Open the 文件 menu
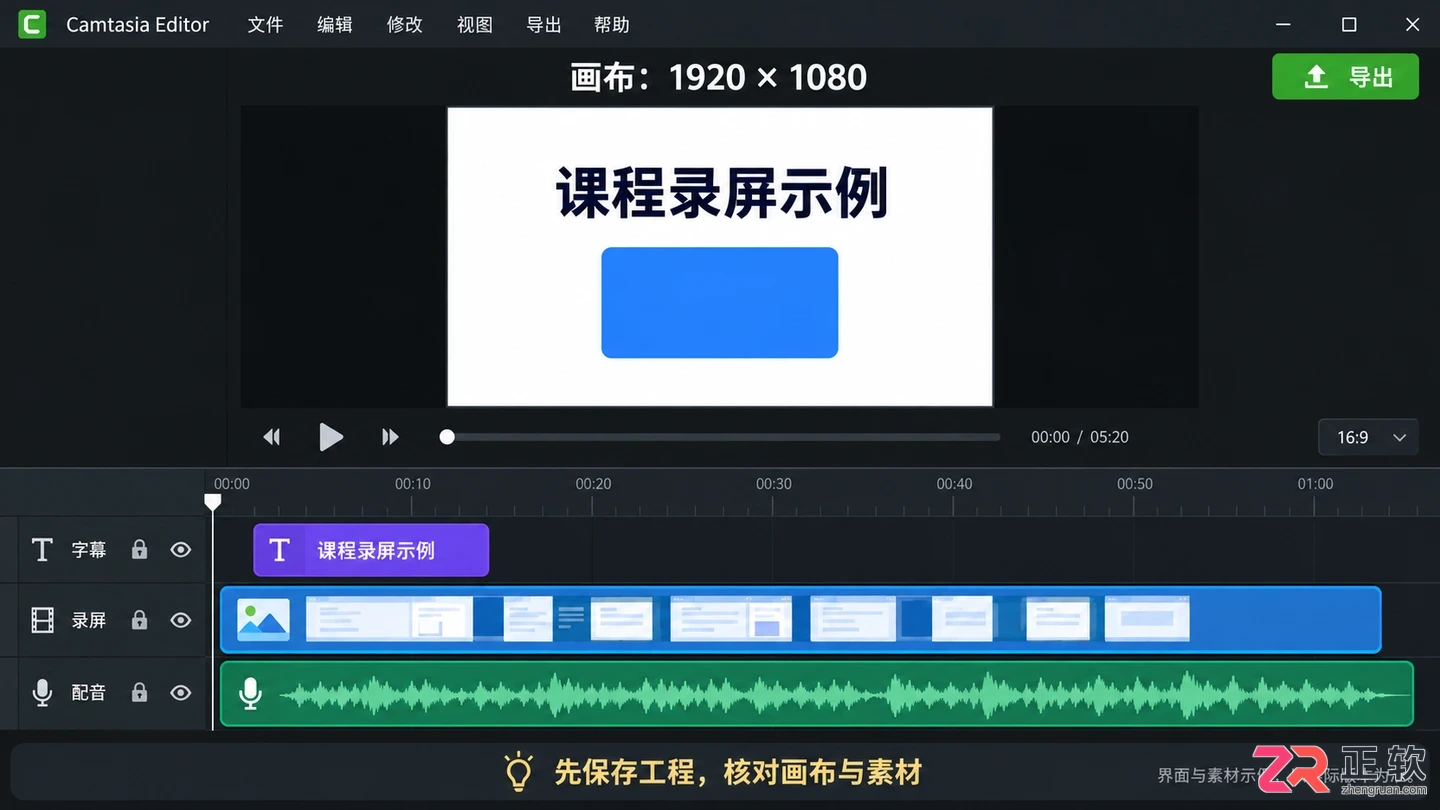The image size is (1440, 810). point(265,25)
